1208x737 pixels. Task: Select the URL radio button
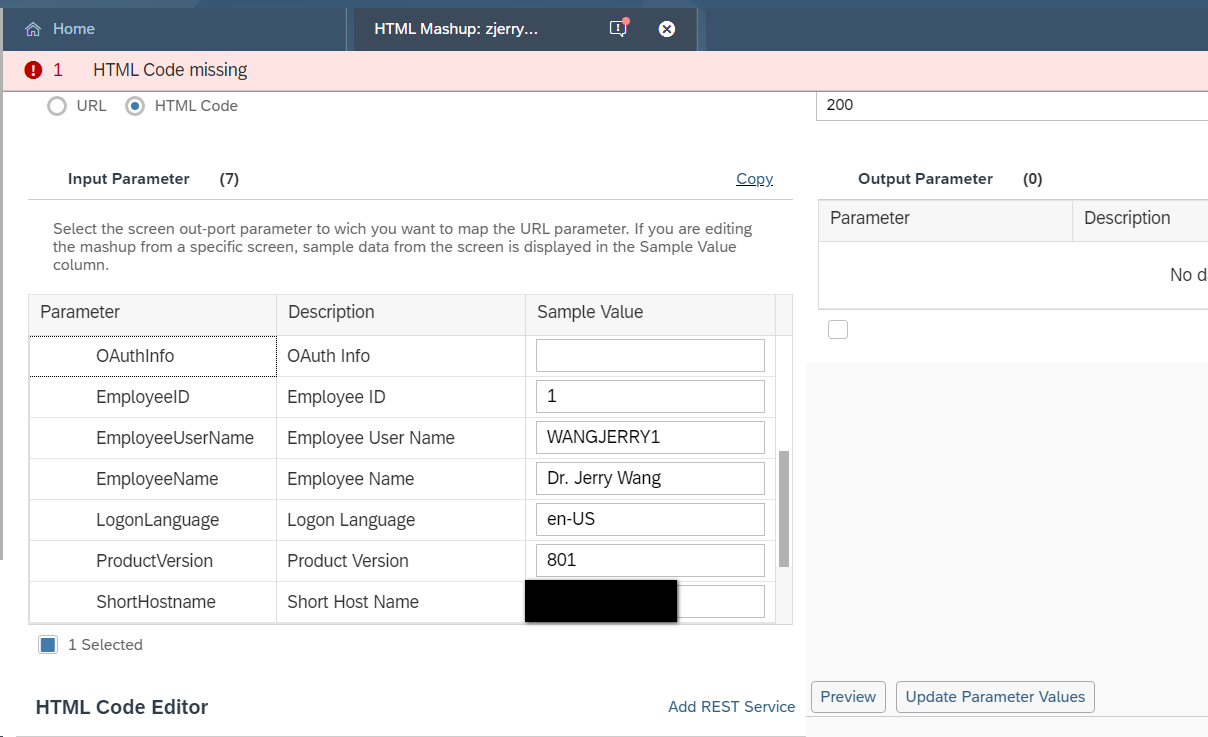click(x=58, y=106)
